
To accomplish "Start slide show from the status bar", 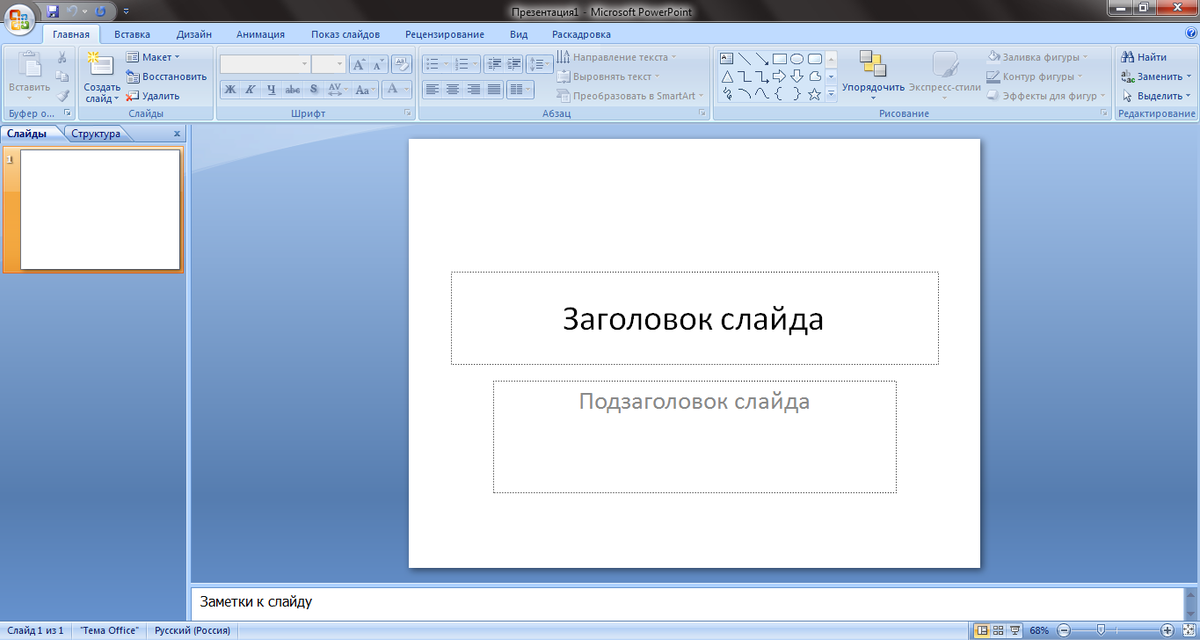I will 1014,630.
